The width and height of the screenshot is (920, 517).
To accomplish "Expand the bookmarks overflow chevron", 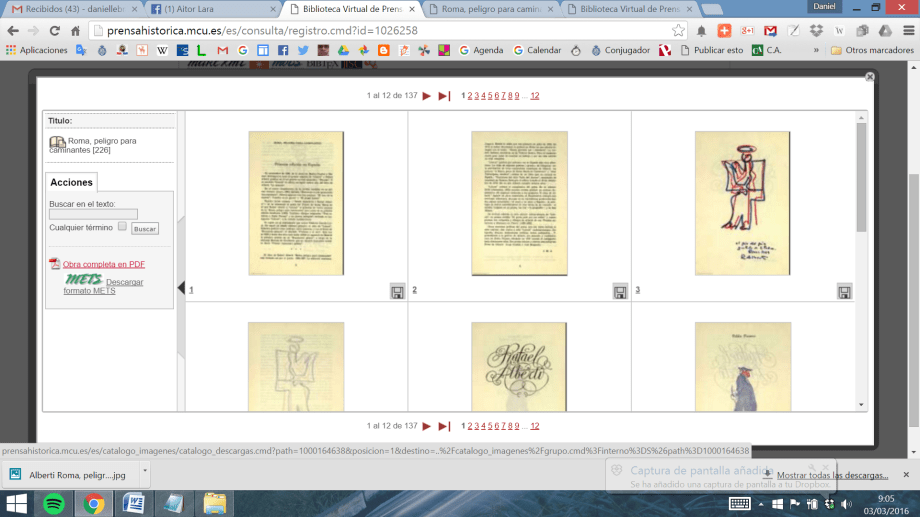I will [816, 50].
